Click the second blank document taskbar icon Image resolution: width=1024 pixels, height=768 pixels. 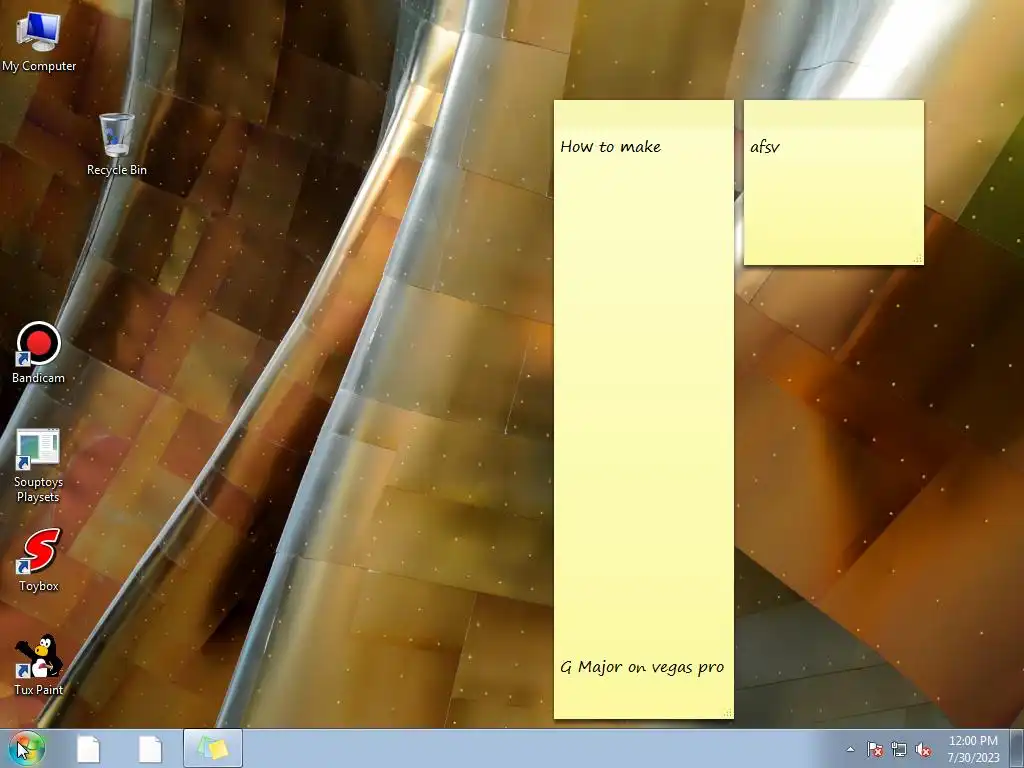[x=150, y=749]
